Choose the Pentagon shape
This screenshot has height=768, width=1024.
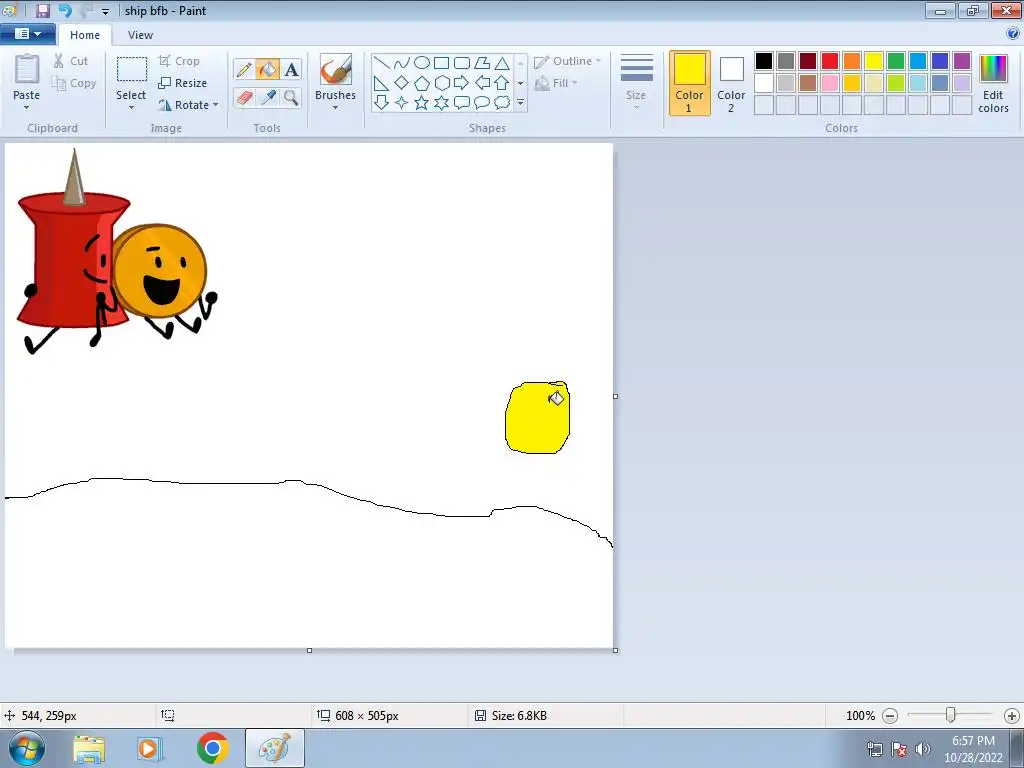point(422,83)
